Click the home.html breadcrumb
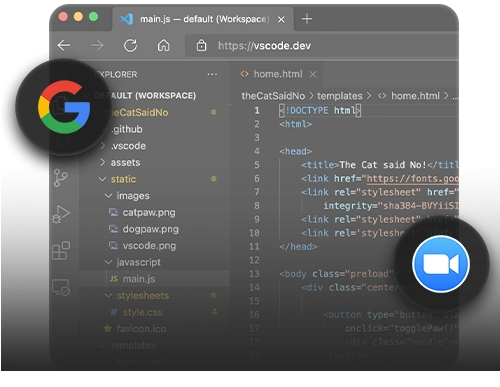Image resolution: width=500 pixels, height=387 pixels. pos(415,96)
